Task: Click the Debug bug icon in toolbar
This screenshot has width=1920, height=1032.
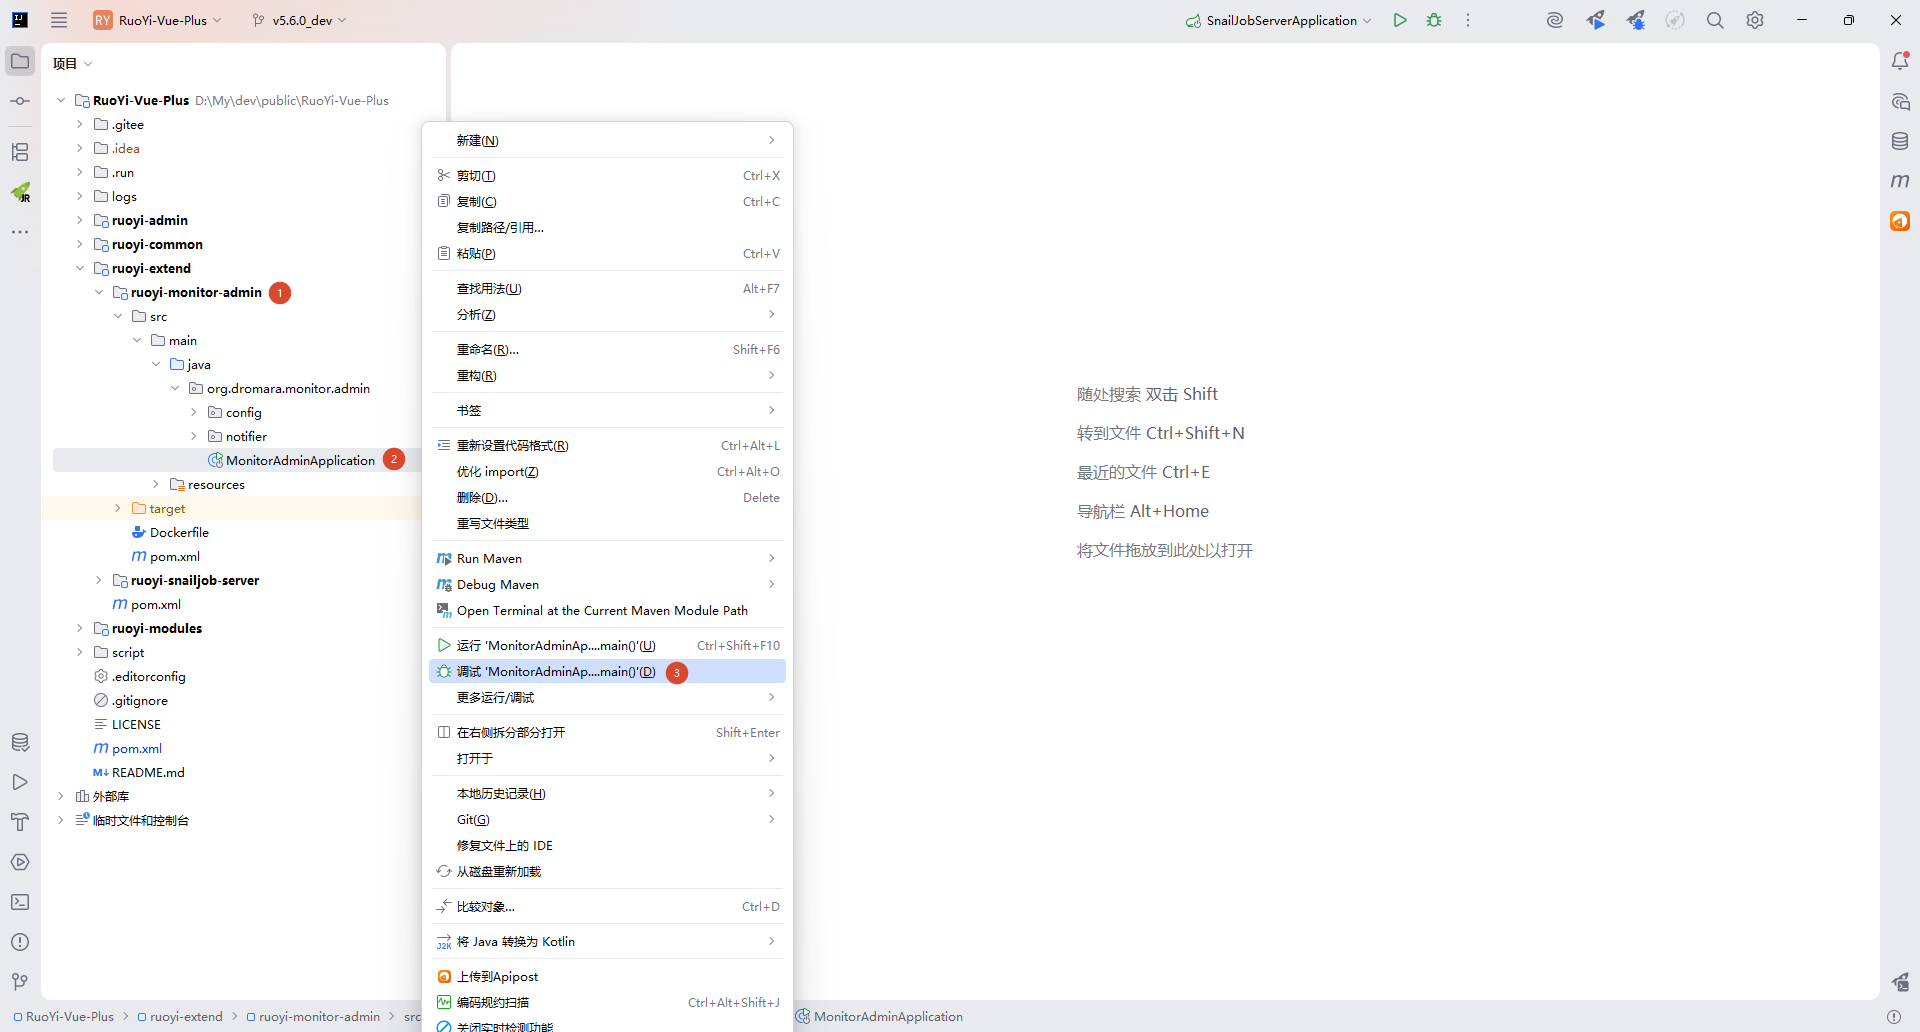Action: pyautogui.click(x=1434, y=20)
